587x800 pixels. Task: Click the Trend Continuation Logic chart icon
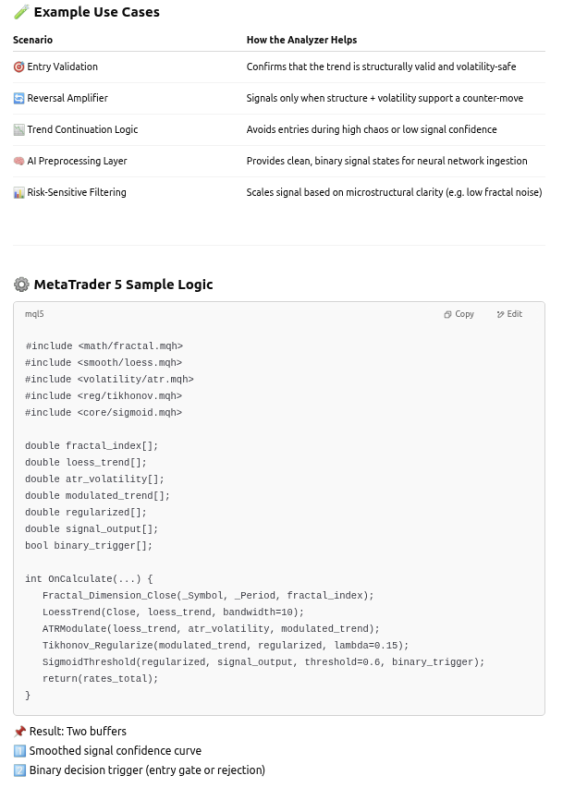[18, 129]
